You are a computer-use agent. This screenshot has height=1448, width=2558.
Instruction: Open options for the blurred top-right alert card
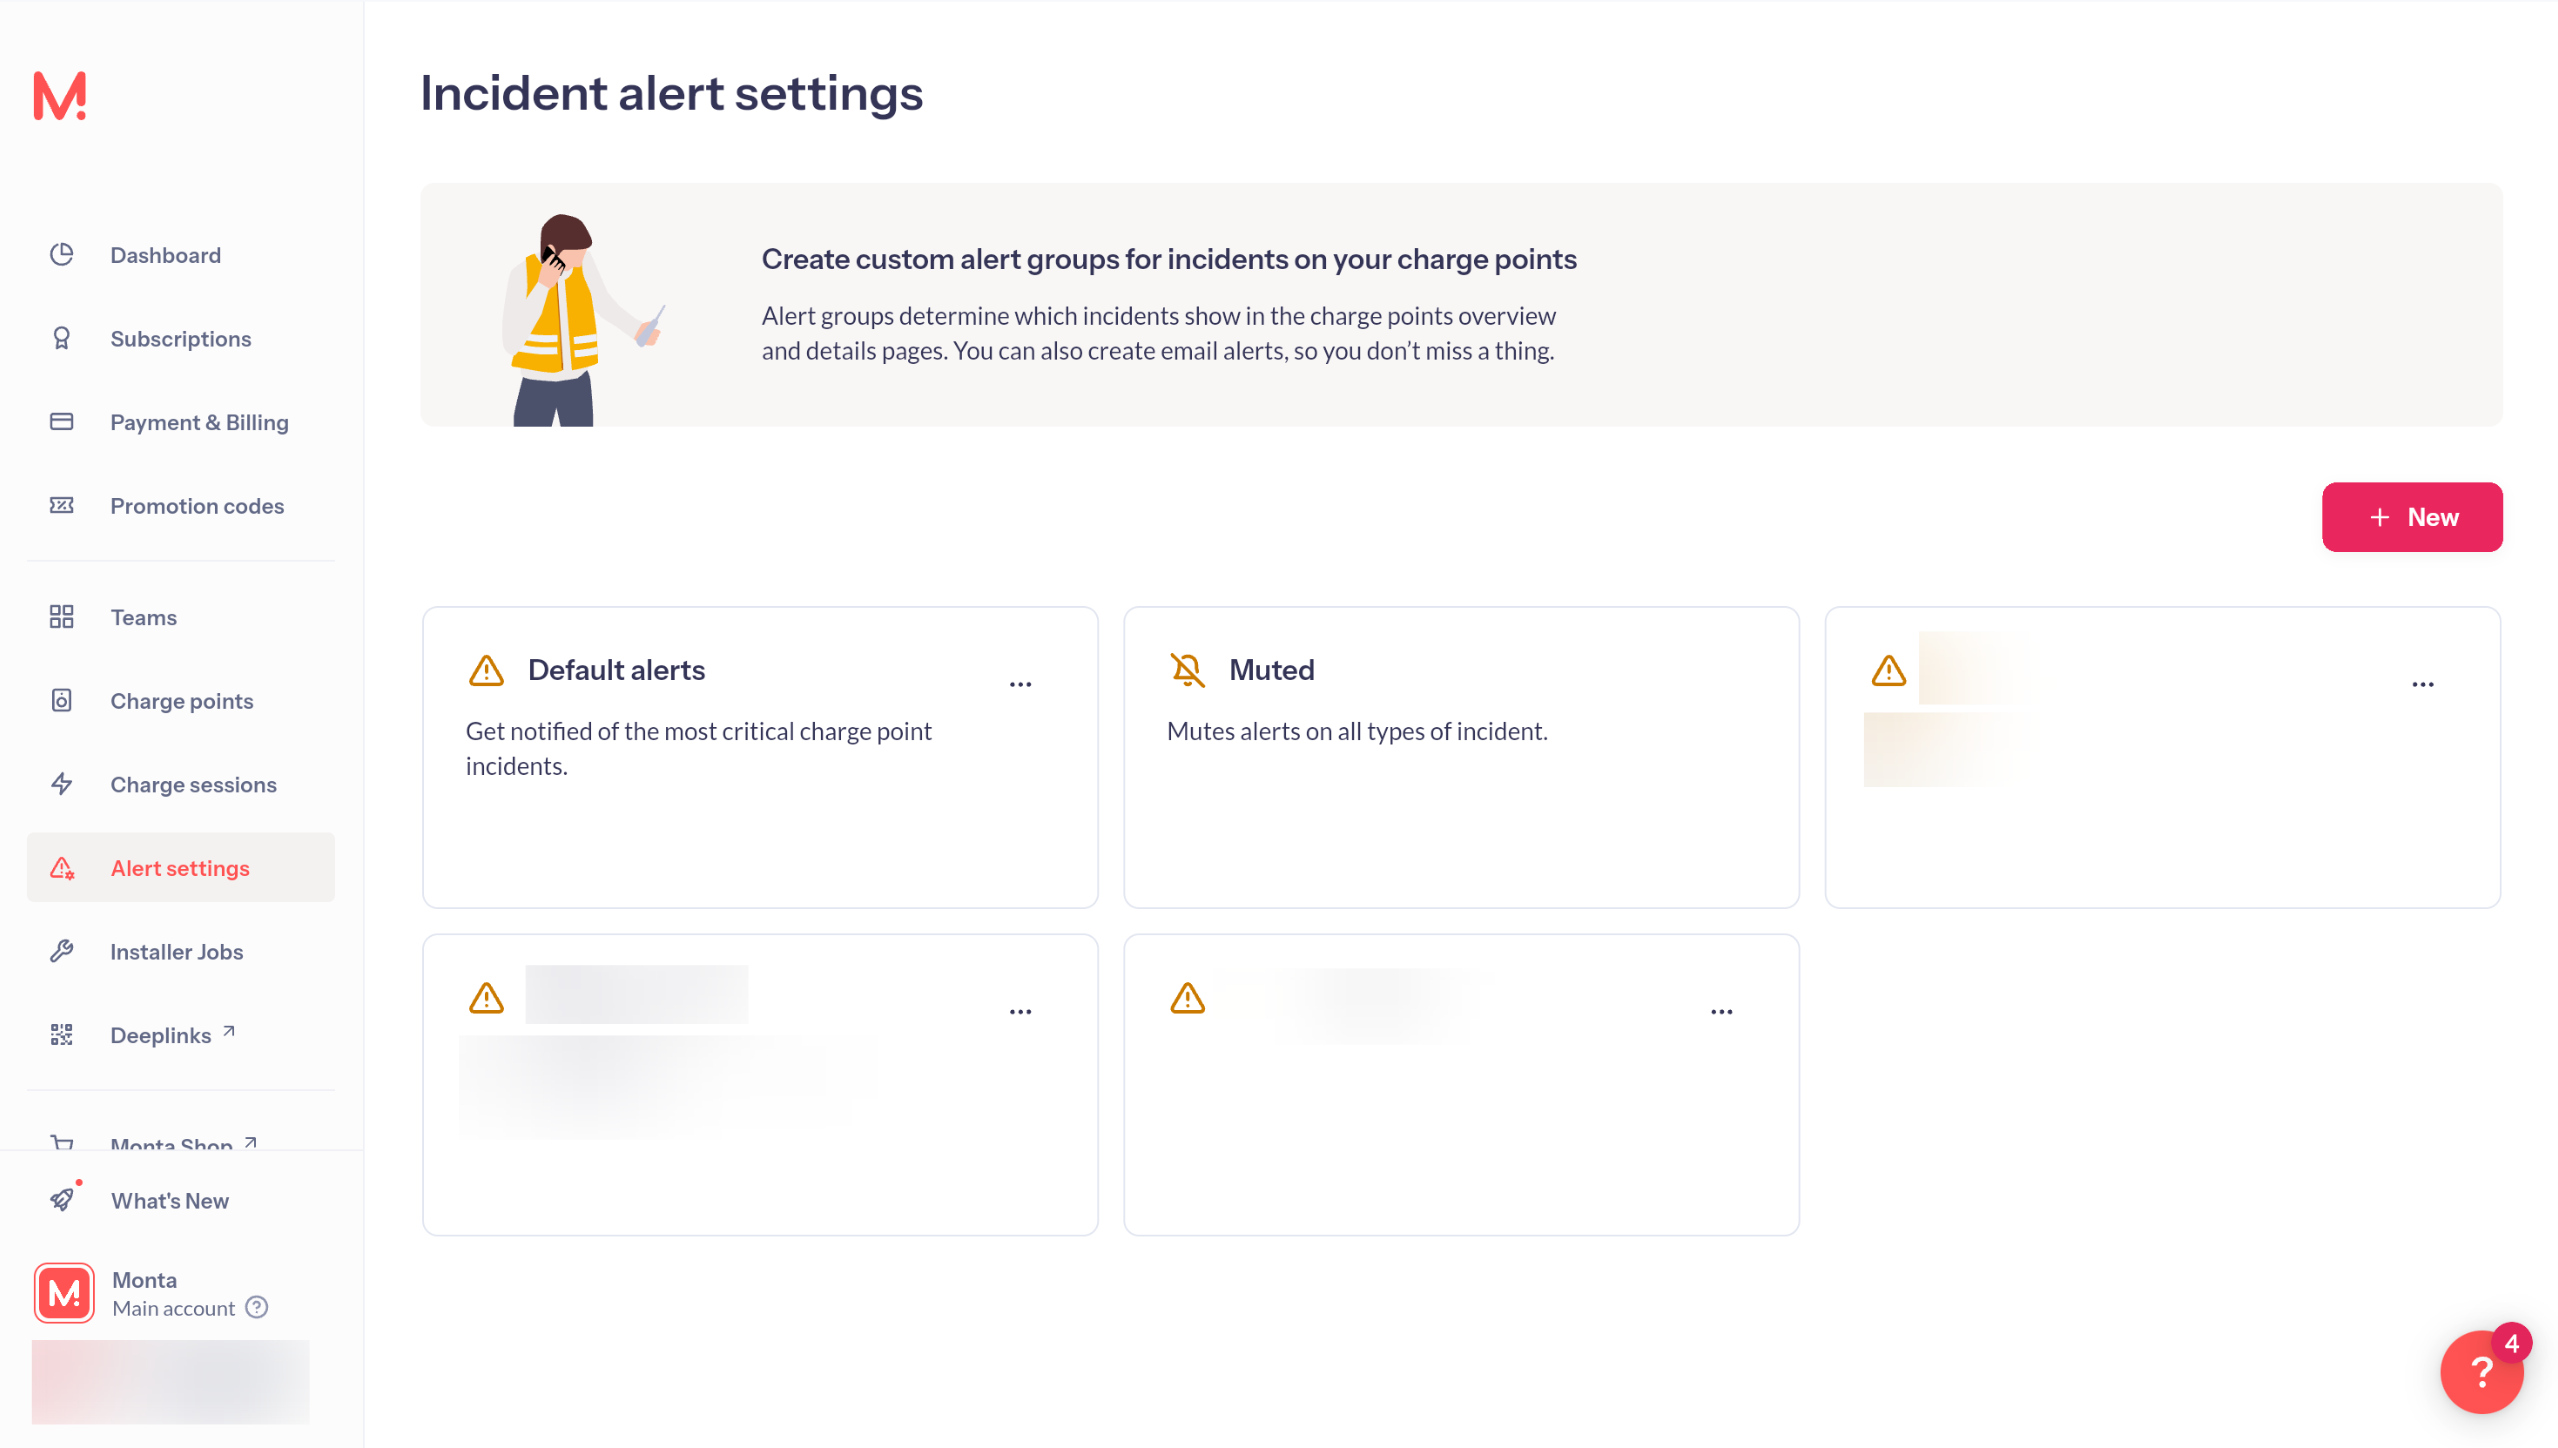click(2422, 685)
